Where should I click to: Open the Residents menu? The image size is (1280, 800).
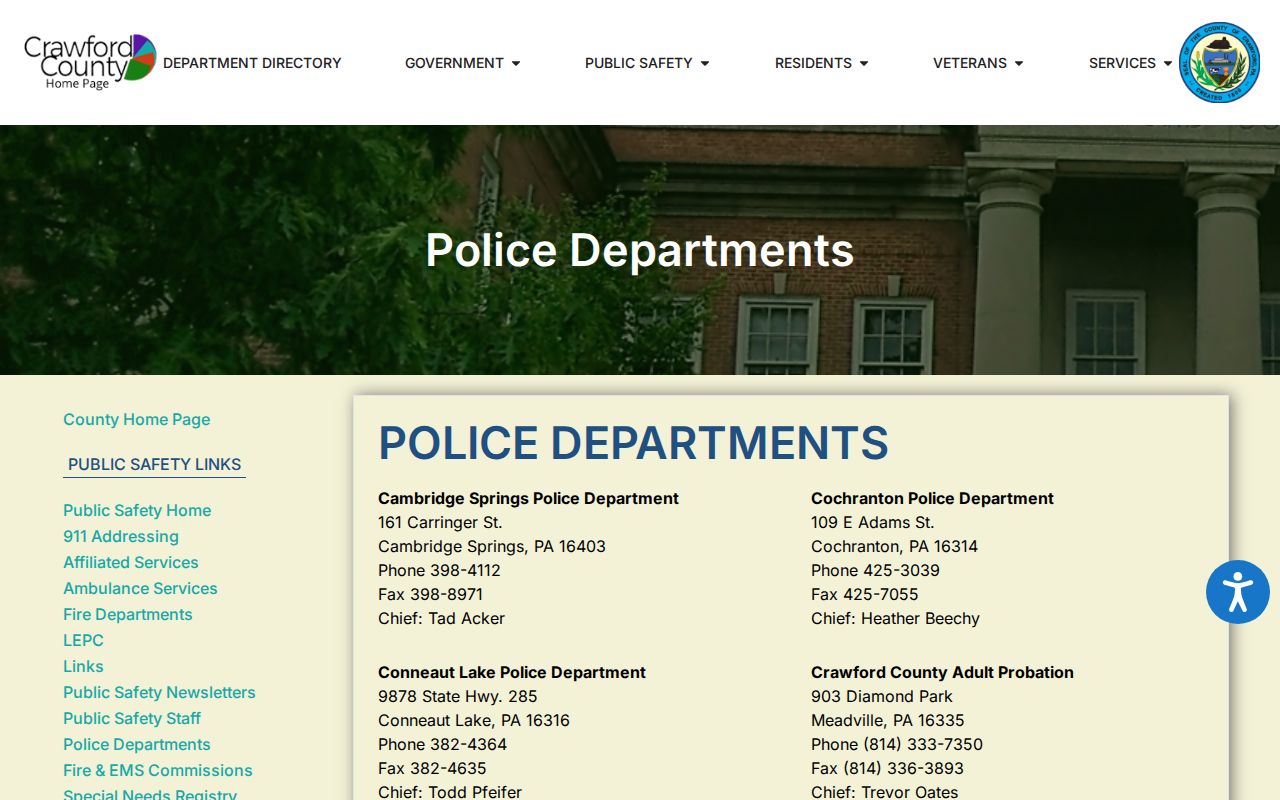point(813,63)
